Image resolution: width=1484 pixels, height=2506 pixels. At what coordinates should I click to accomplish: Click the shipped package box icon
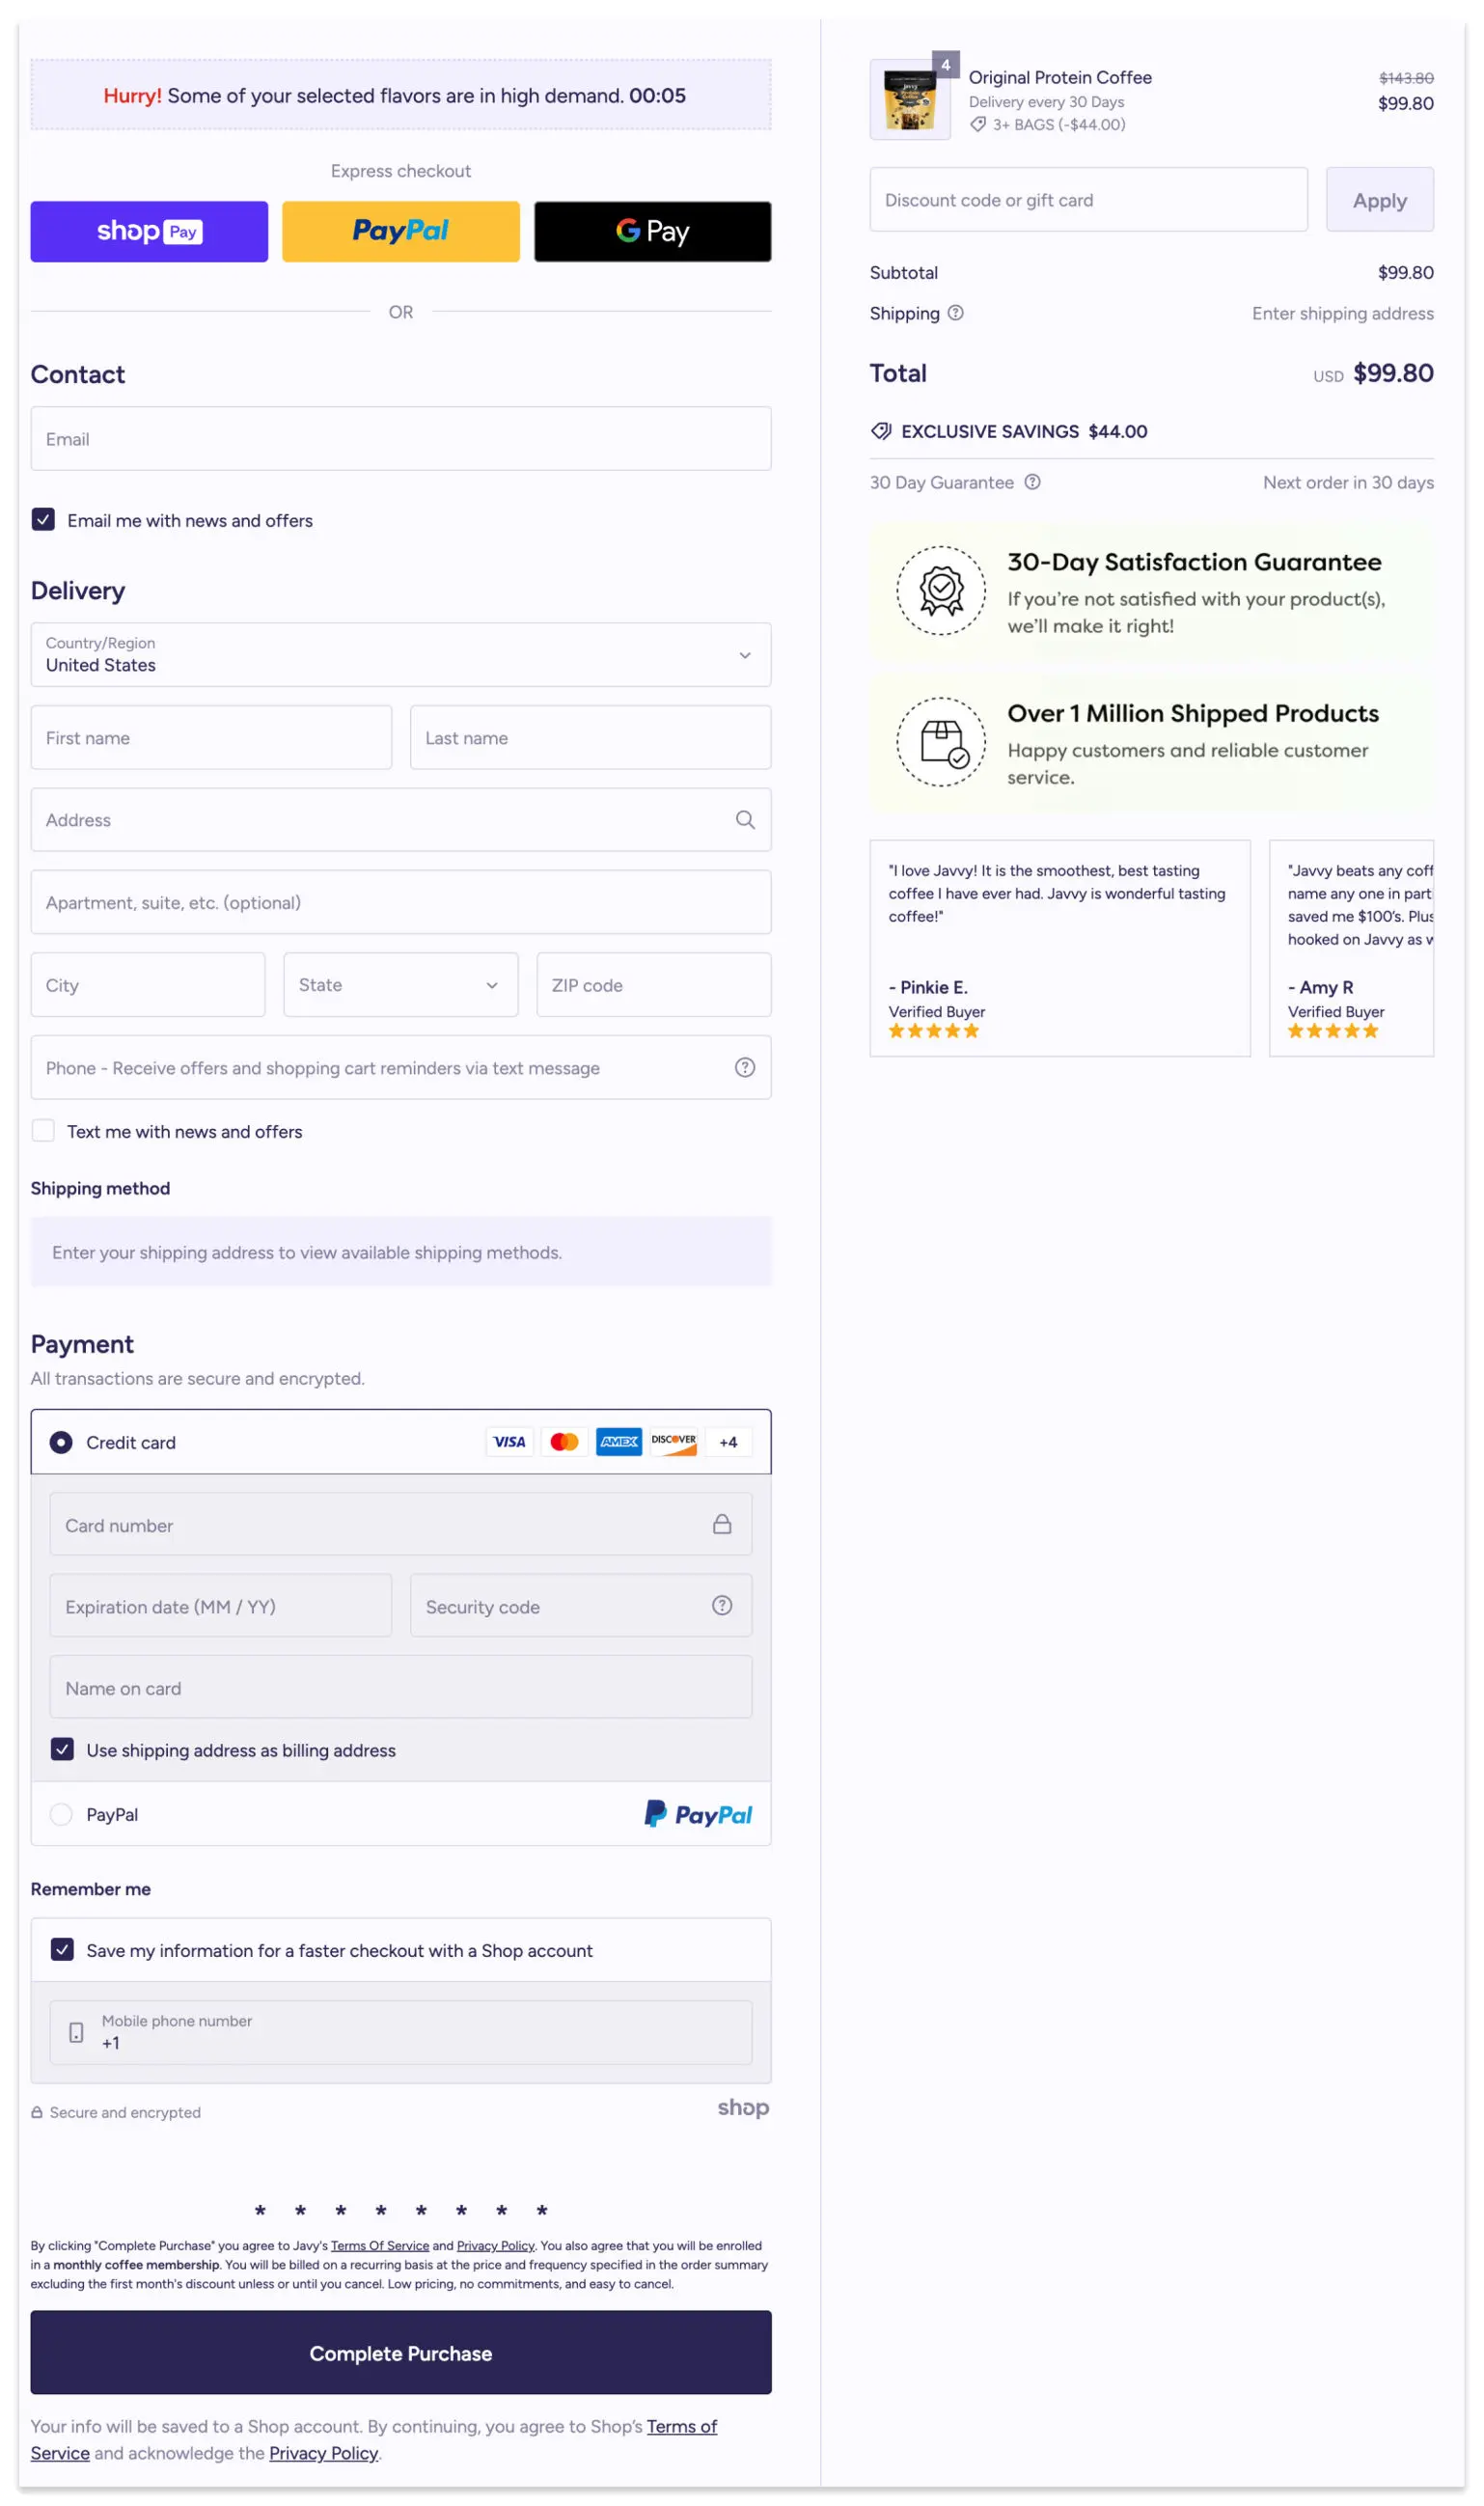coord(941,742)
